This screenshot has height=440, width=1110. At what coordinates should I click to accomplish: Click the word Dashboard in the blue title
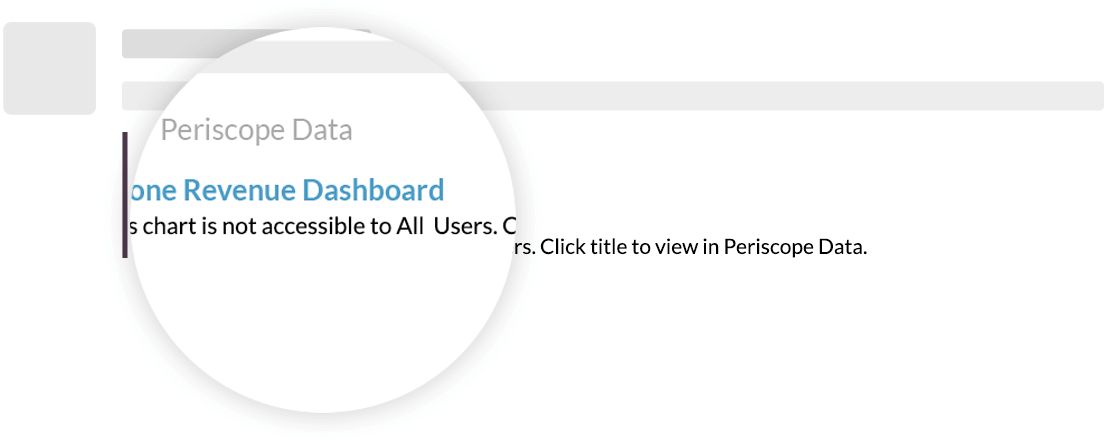point(373,190)
